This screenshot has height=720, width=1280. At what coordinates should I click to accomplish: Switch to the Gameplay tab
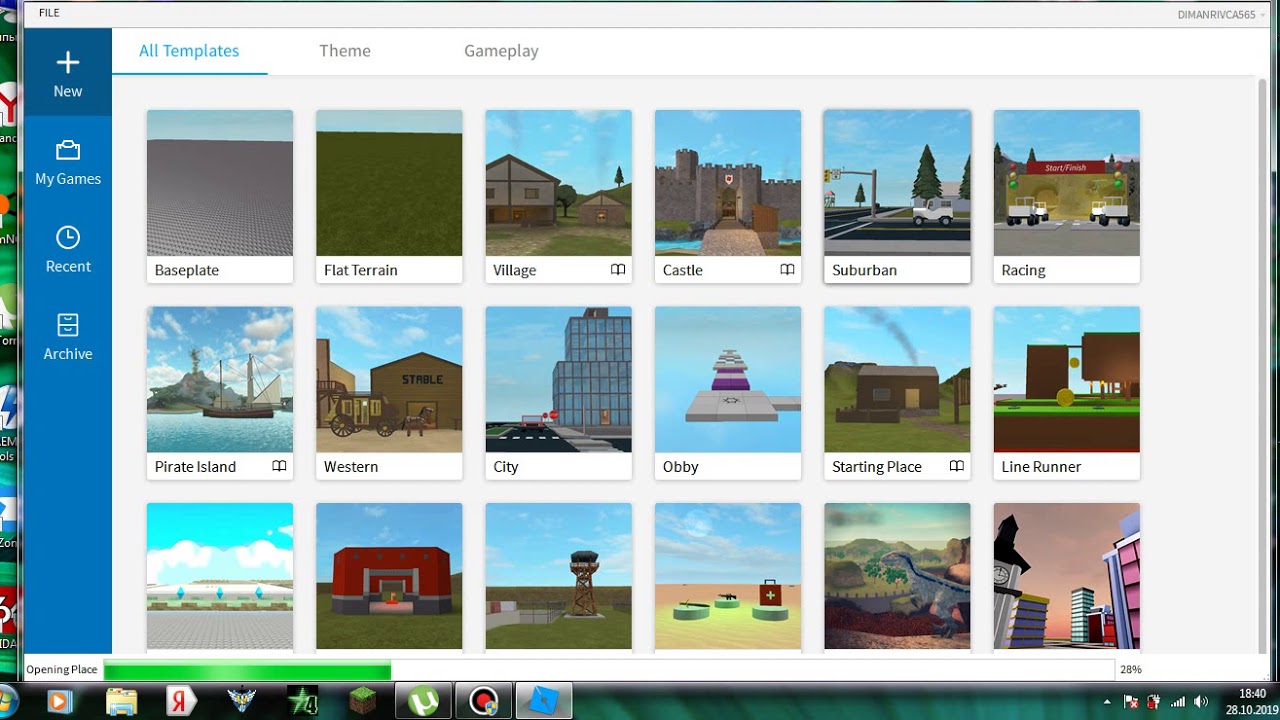[x=501, y=51]
